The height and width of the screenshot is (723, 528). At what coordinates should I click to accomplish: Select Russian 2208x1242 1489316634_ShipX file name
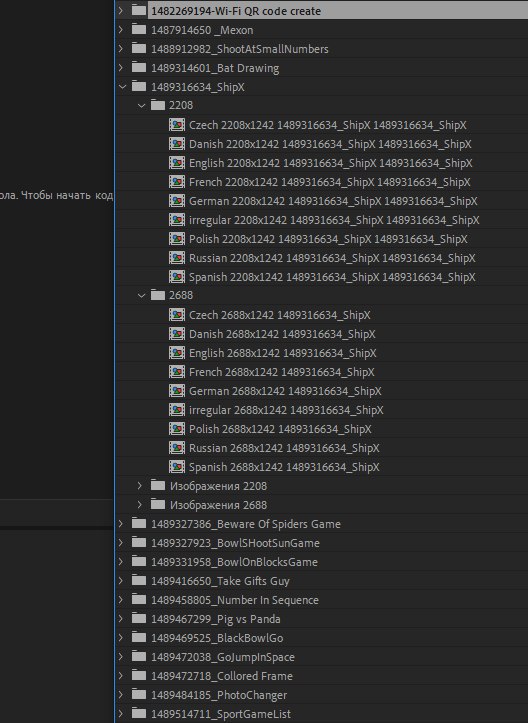coord(332,258)
